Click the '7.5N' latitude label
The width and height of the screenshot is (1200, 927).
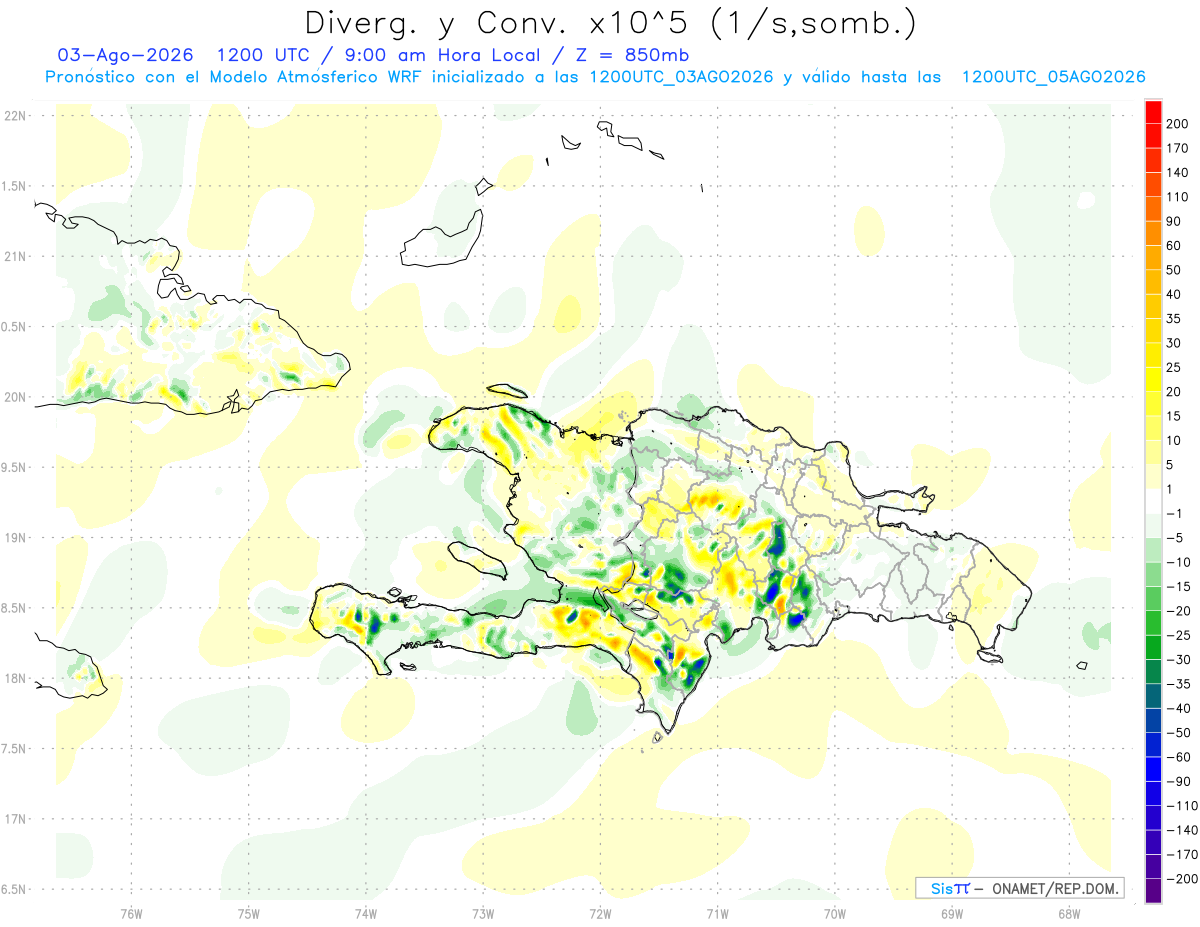pos(14,749)
